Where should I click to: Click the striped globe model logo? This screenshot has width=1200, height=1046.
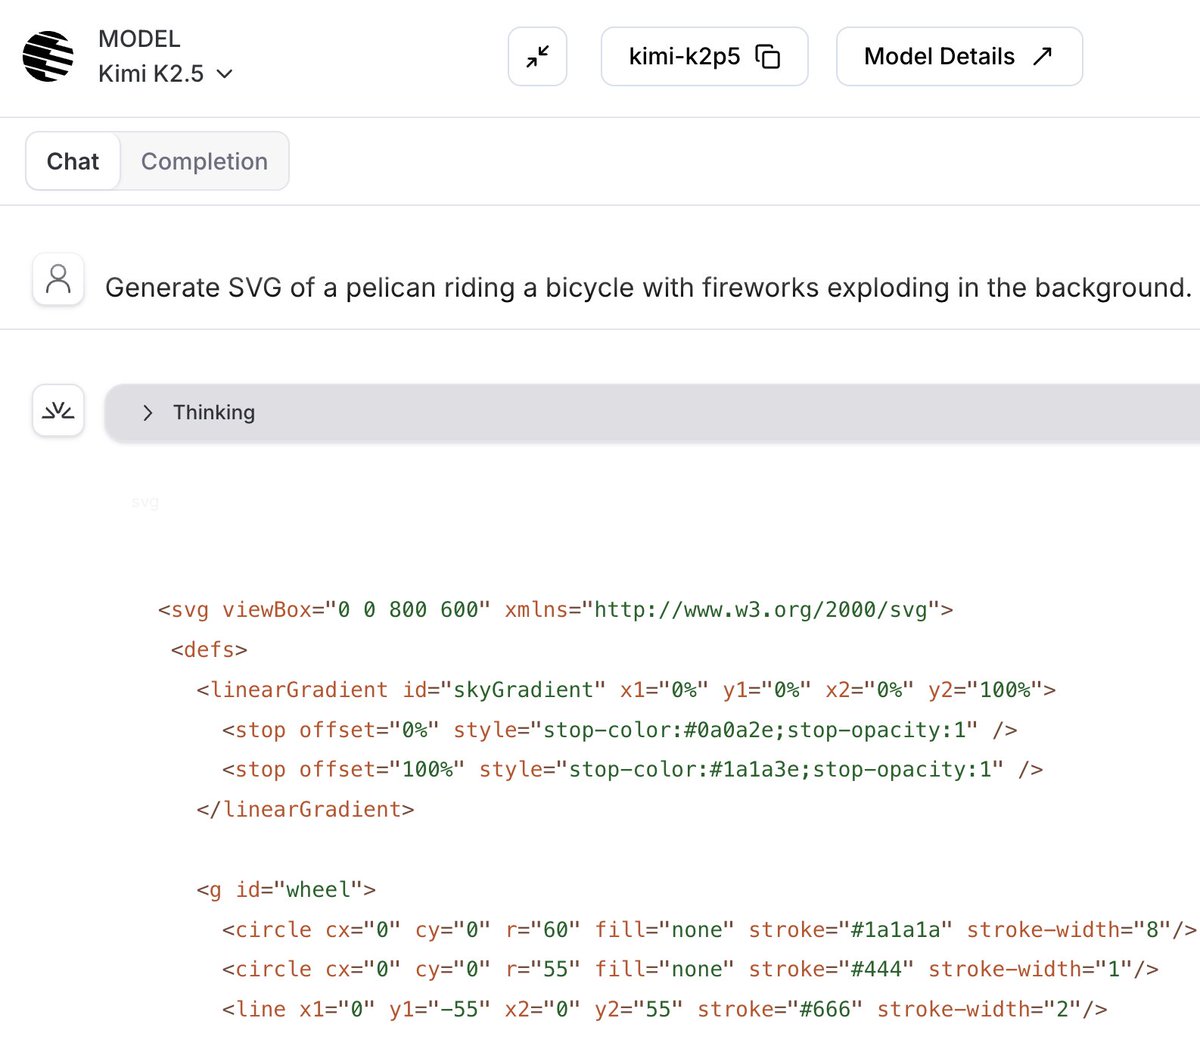coord(48,56)
